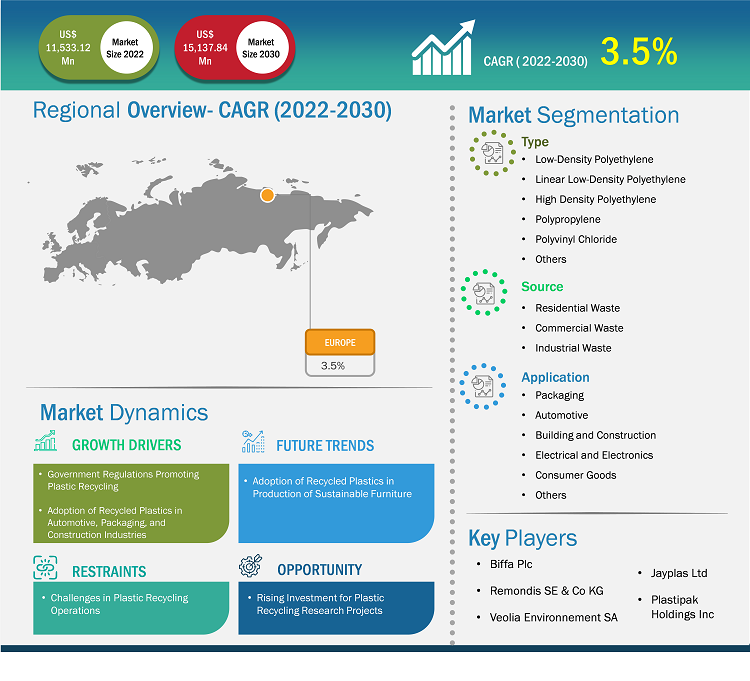
Task: Click the Opportunity gear icon
Action: tap(252, 568)
